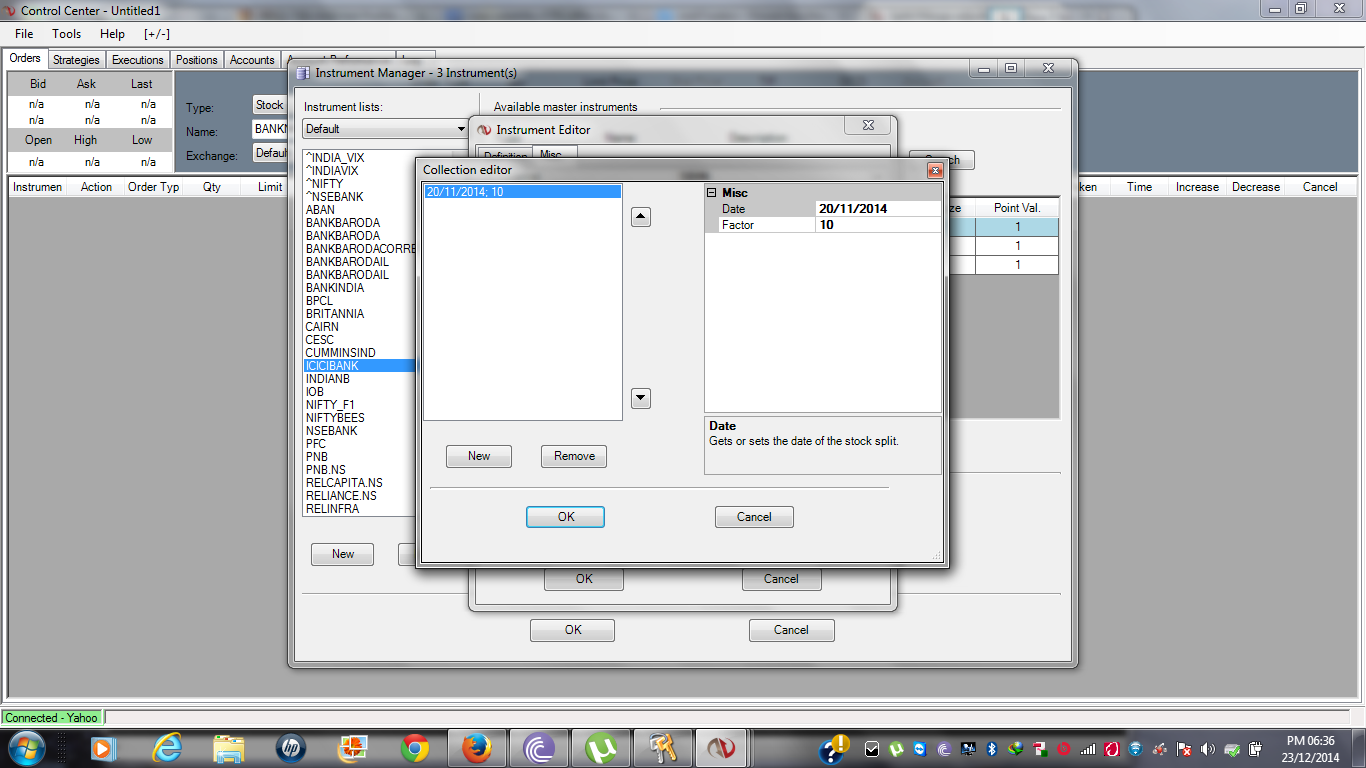1366x768 pixels.
Task: Click the [+/-] menu item
Action: (157, 34)
